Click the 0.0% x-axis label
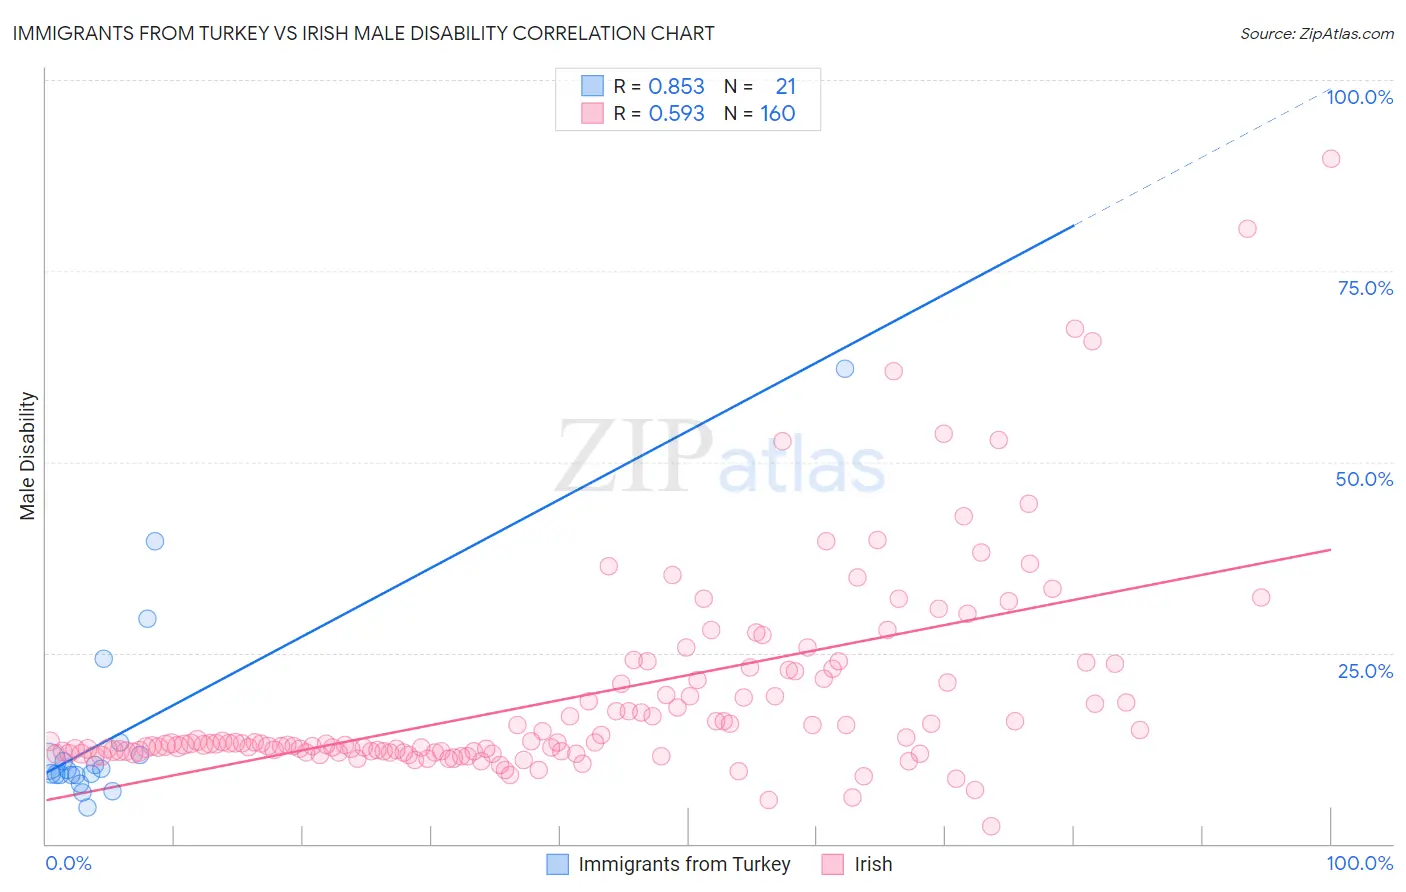The height and width of the screenshot is (892, 1406). 68,863
